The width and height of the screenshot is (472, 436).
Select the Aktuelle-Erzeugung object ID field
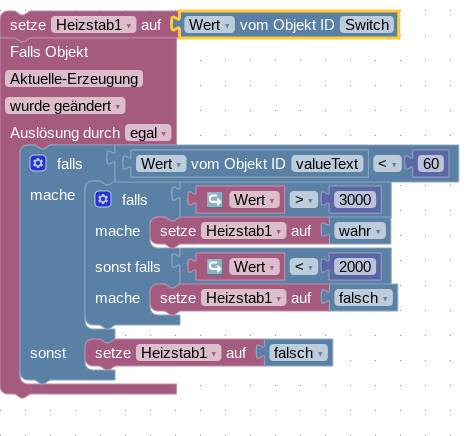(x=74, y=79)
